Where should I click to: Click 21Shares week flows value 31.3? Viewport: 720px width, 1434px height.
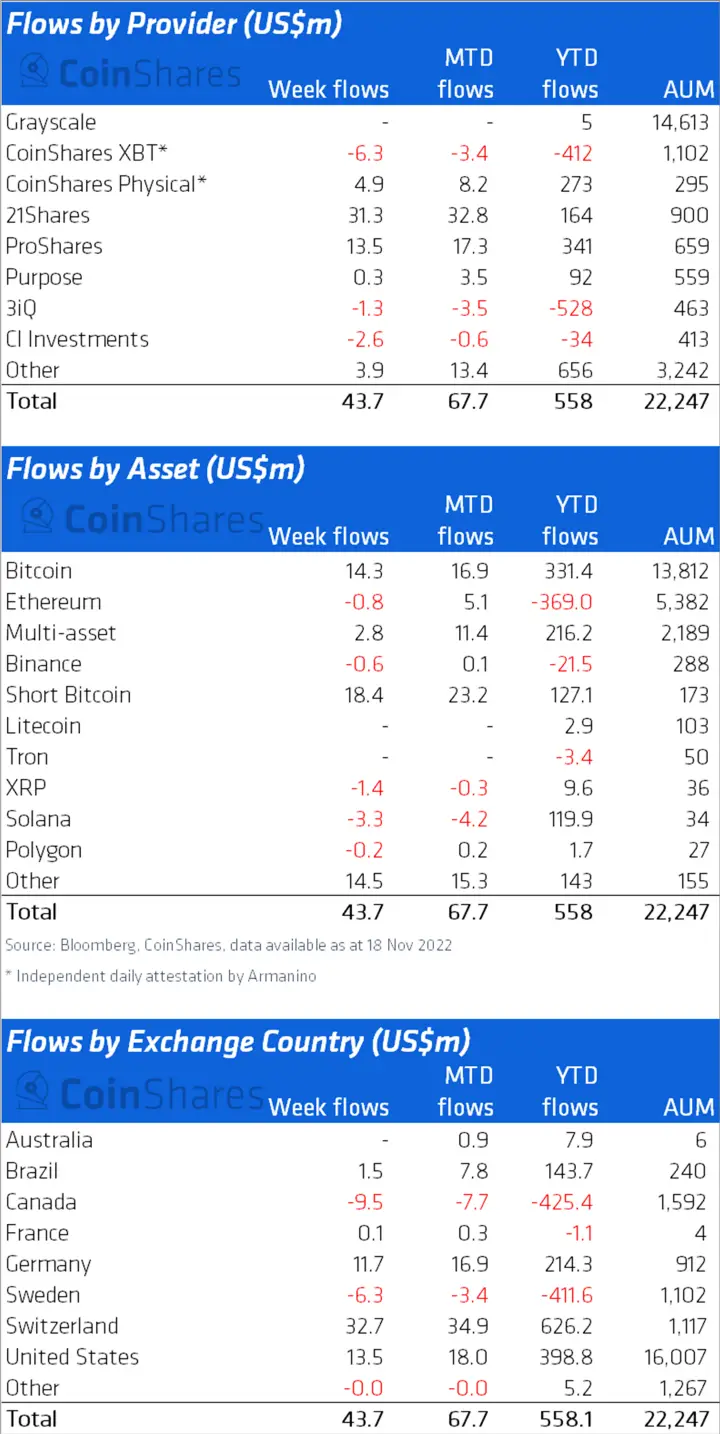tap(364, 215)
